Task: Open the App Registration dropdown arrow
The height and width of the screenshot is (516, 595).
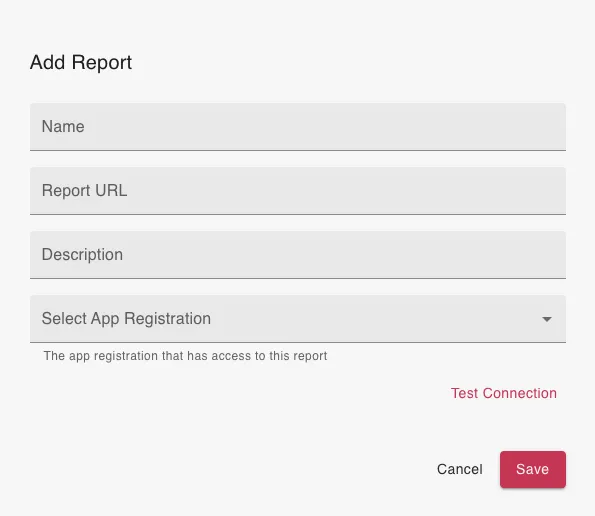Action: [x=546, y=319]
